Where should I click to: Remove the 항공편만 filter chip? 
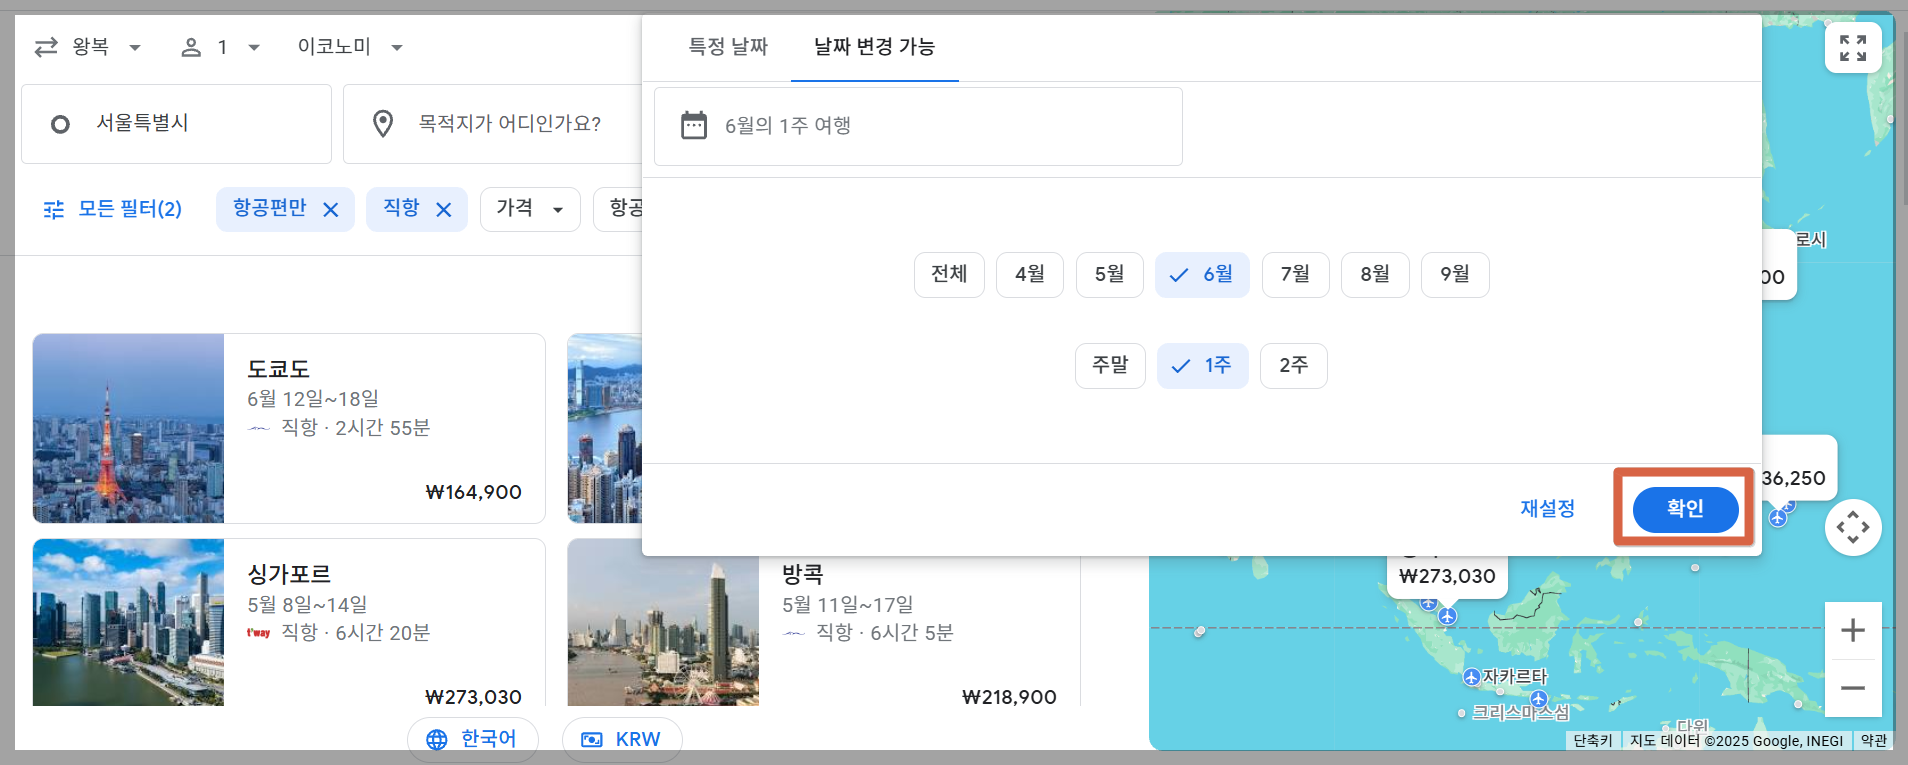click(x=331, y=209)
